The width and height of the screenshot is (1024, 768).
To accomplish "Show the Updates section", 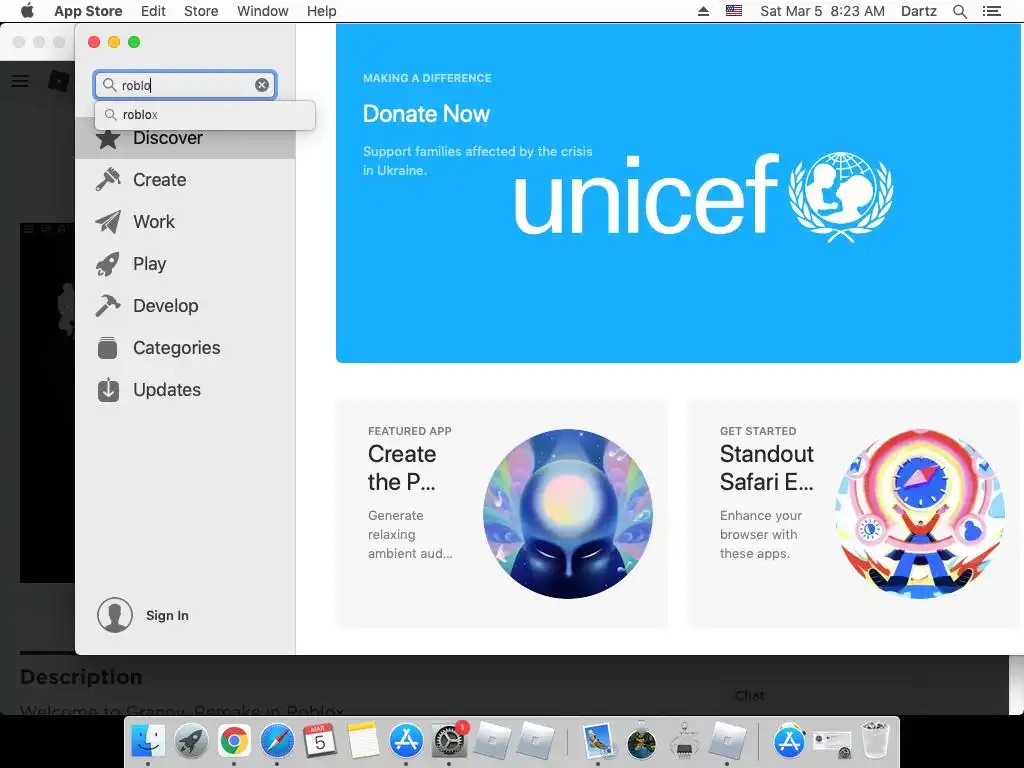I will tap(167, 390).
